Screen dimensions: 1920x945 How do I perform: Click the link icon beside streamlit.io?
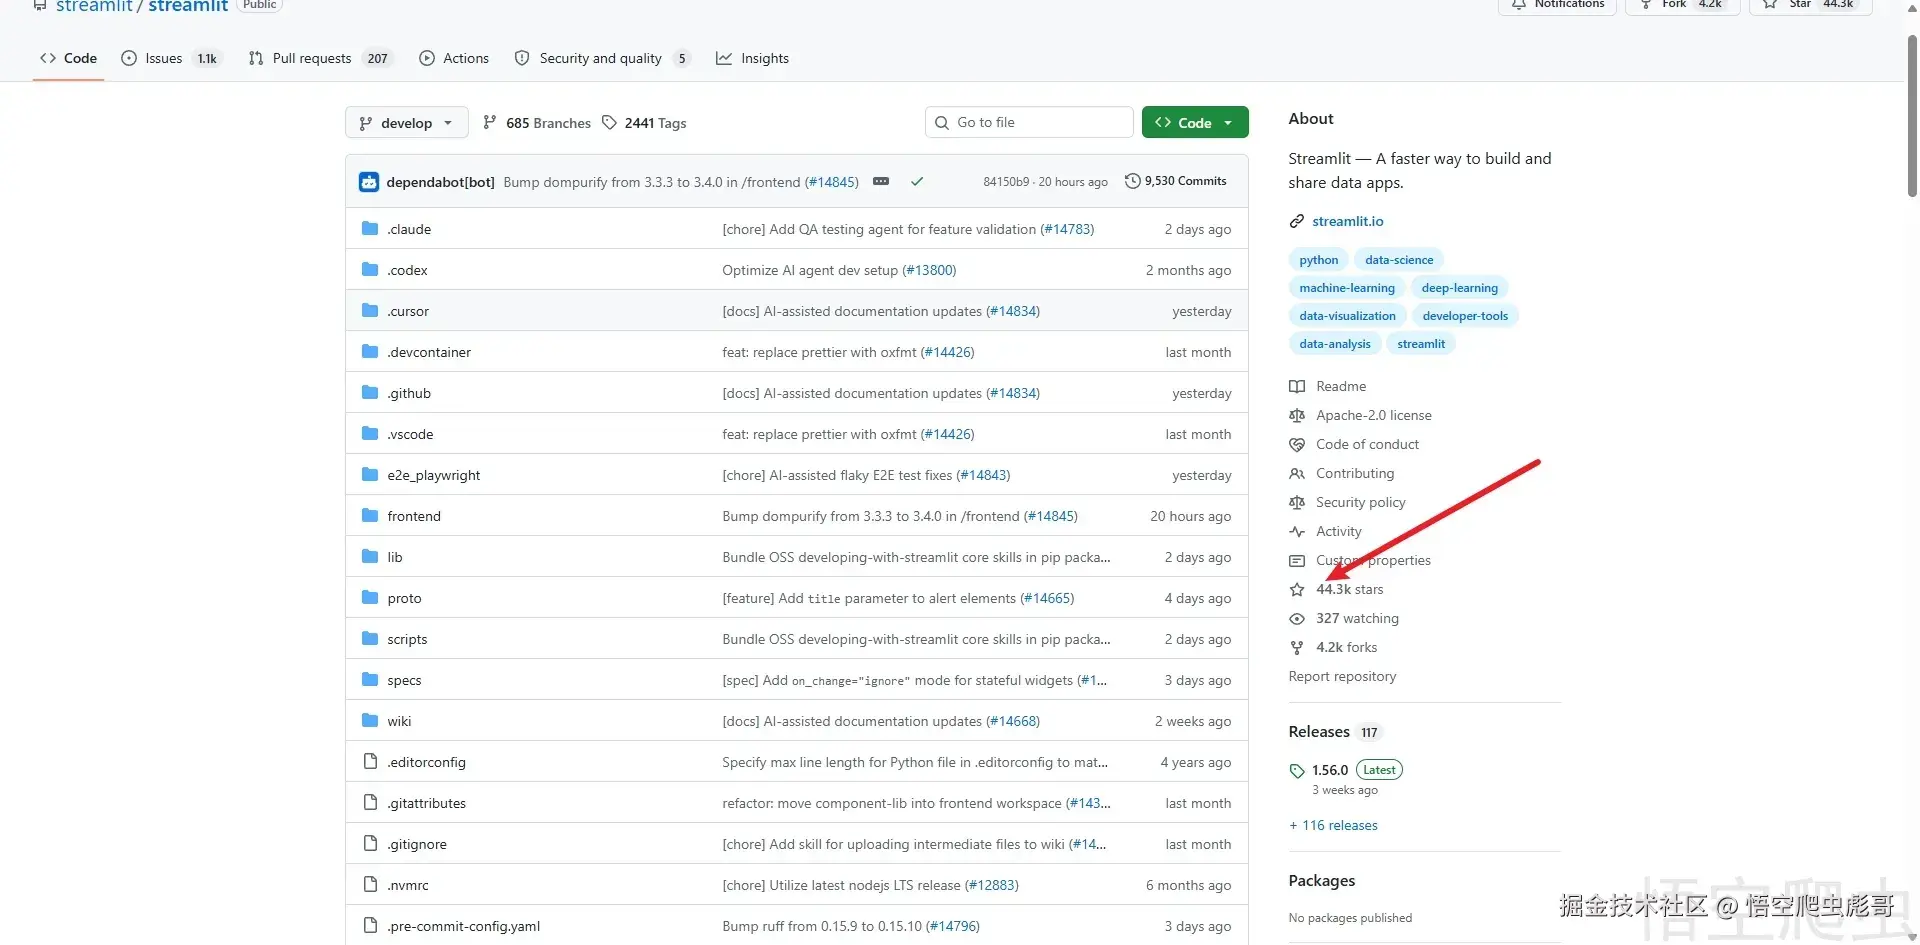tap(1297, 221)
